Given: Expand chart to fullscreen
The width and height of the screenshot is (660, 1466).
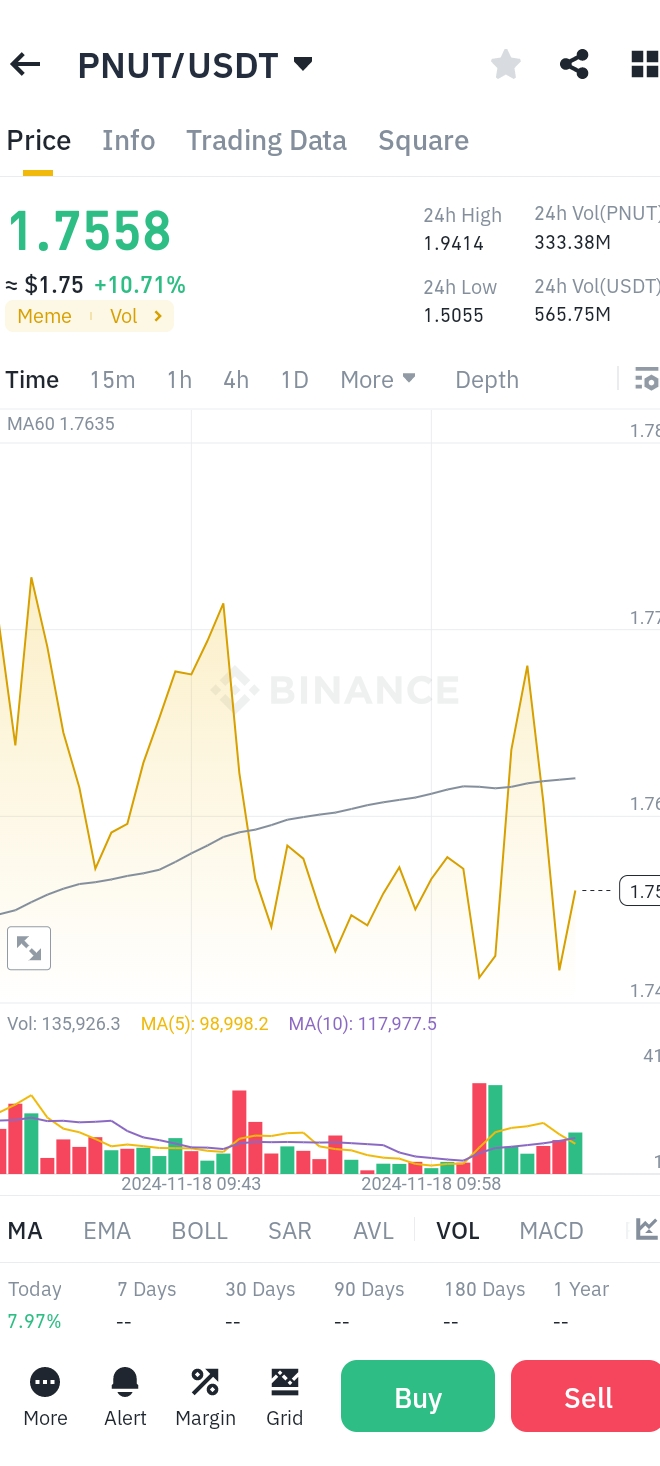Looking at the screenshot, I should coord(29,948).
